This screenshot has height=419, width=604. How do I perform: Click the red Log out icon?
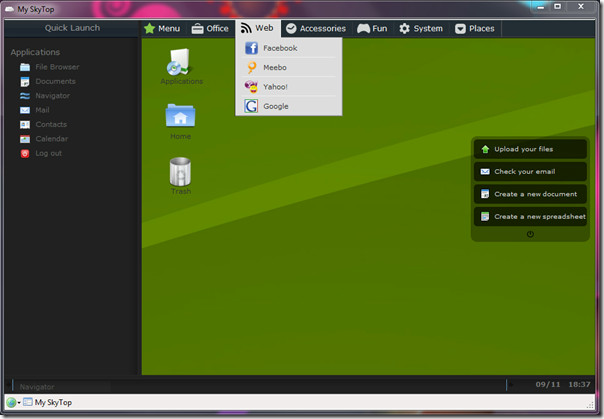click(x=25, y=153)
